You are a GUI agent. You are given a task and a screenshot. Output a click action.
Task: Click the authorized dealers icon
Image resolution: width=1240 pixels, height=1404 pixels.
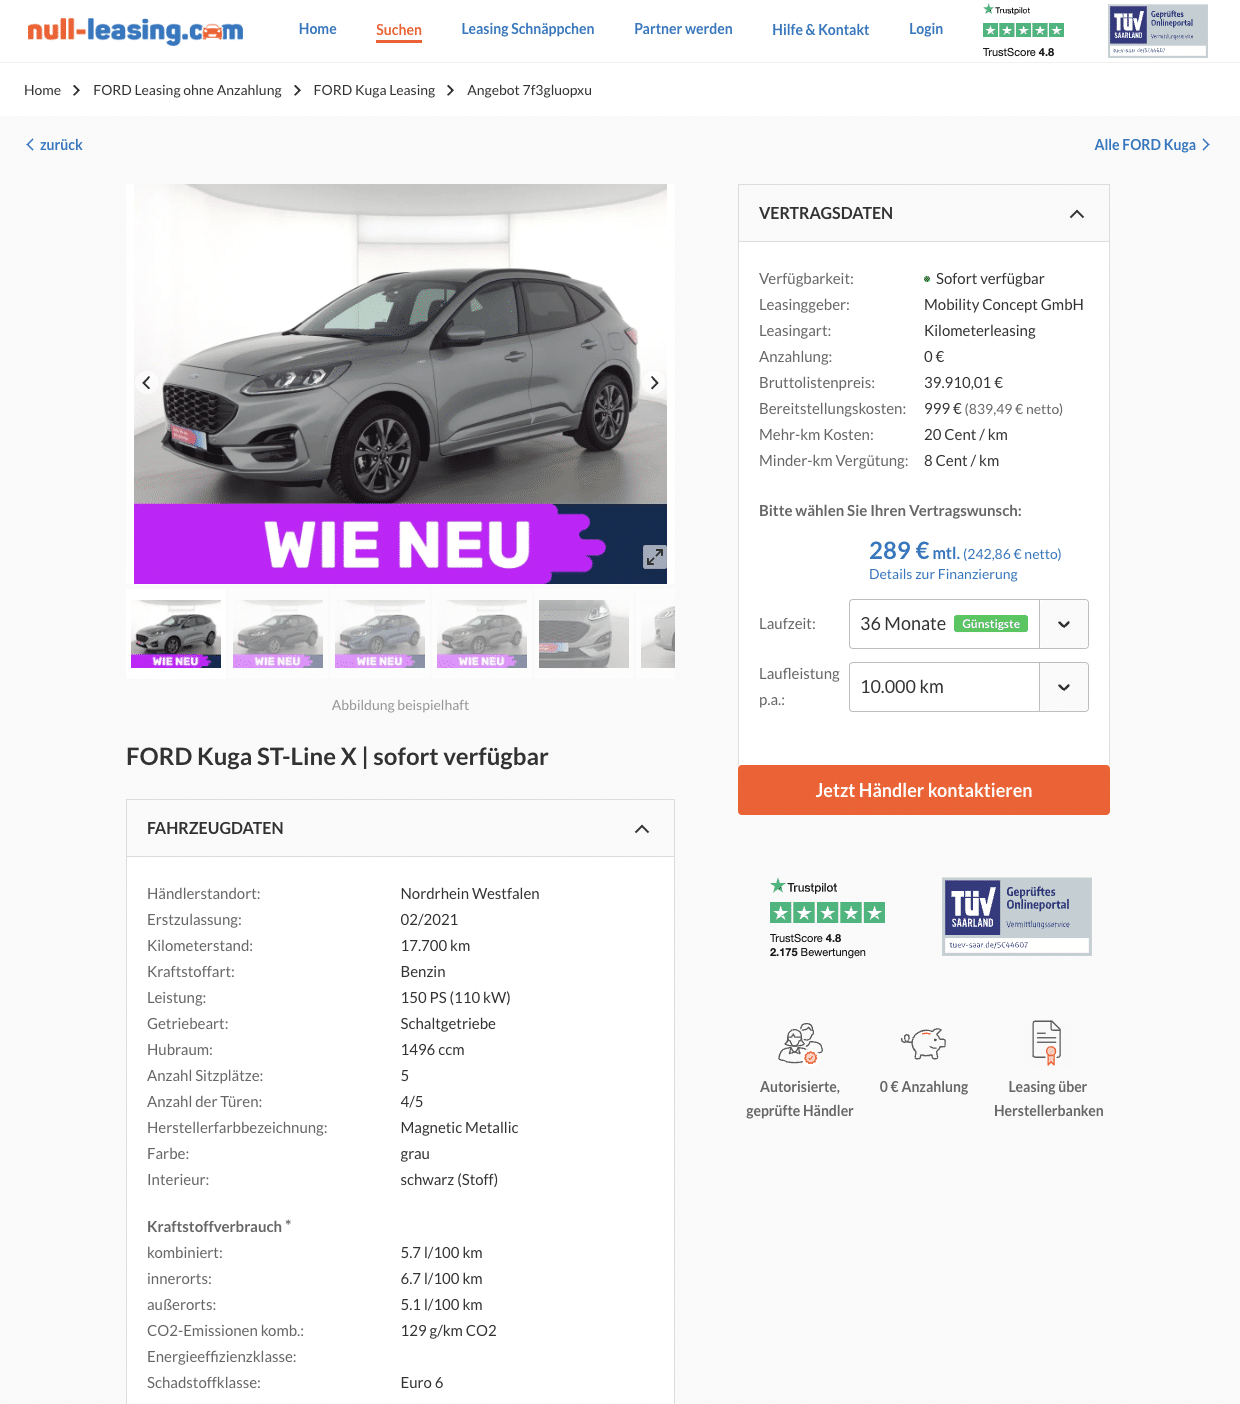tap(800, 1043)
